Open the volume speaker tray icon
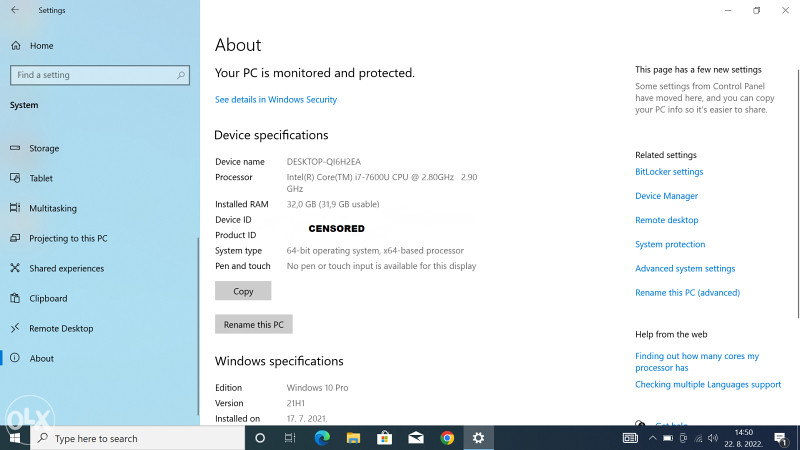 pyautogui.click(x=713, y=438)
